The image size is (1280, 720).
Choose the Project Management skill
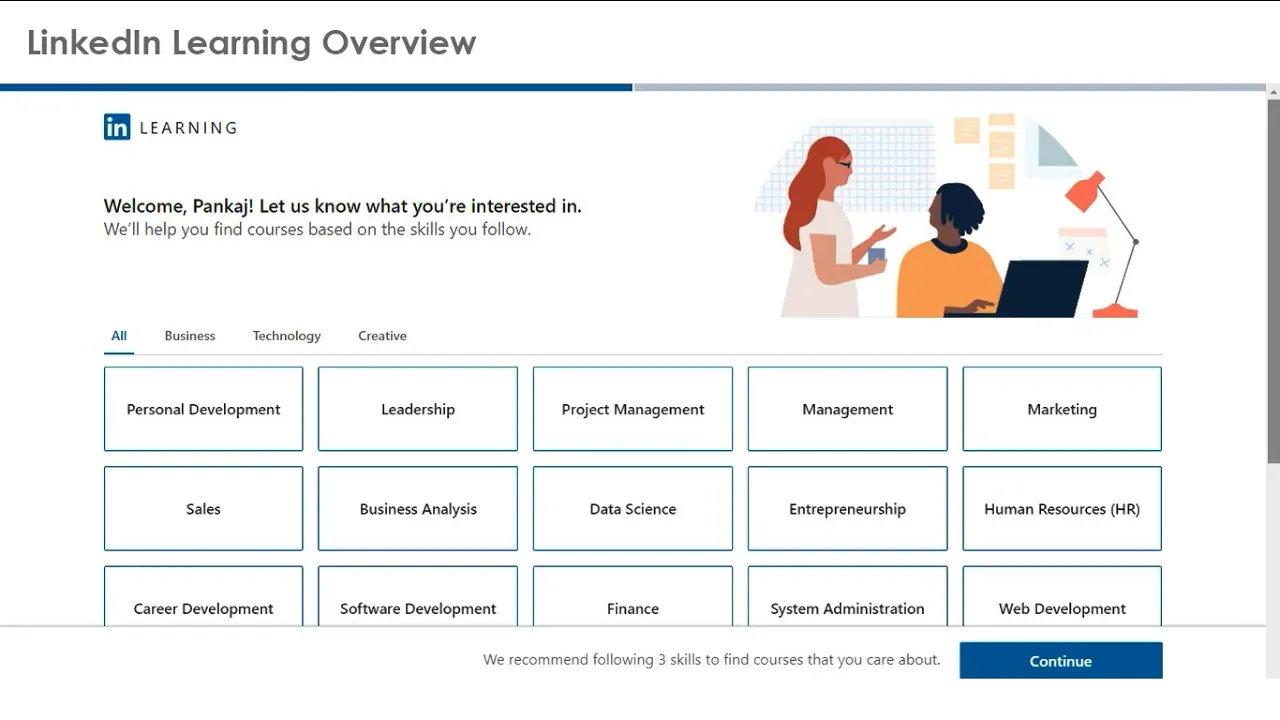pos(633,409)
